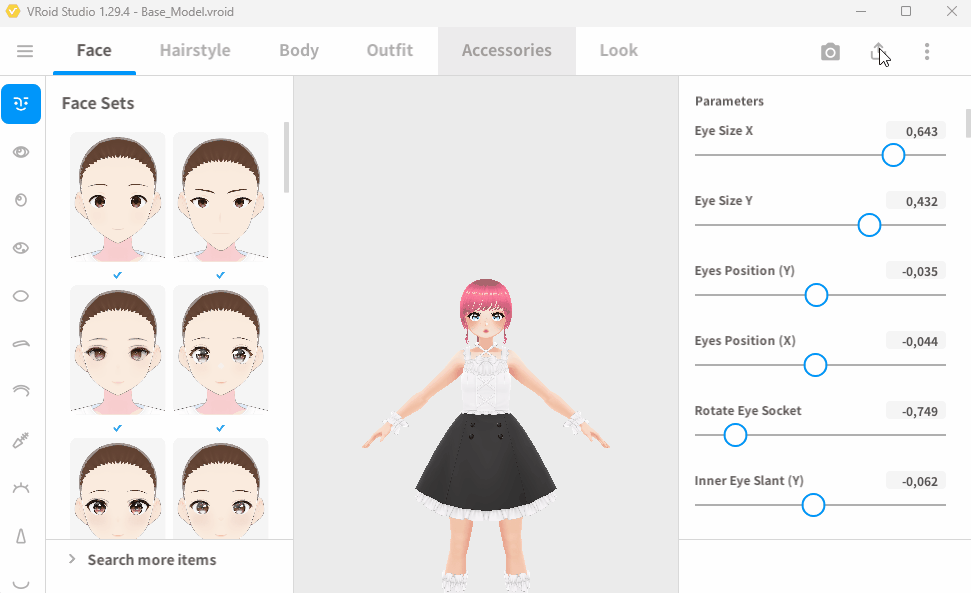Select the top-left face set thumbnail
The image size is (971, 593).
[117, 196]
